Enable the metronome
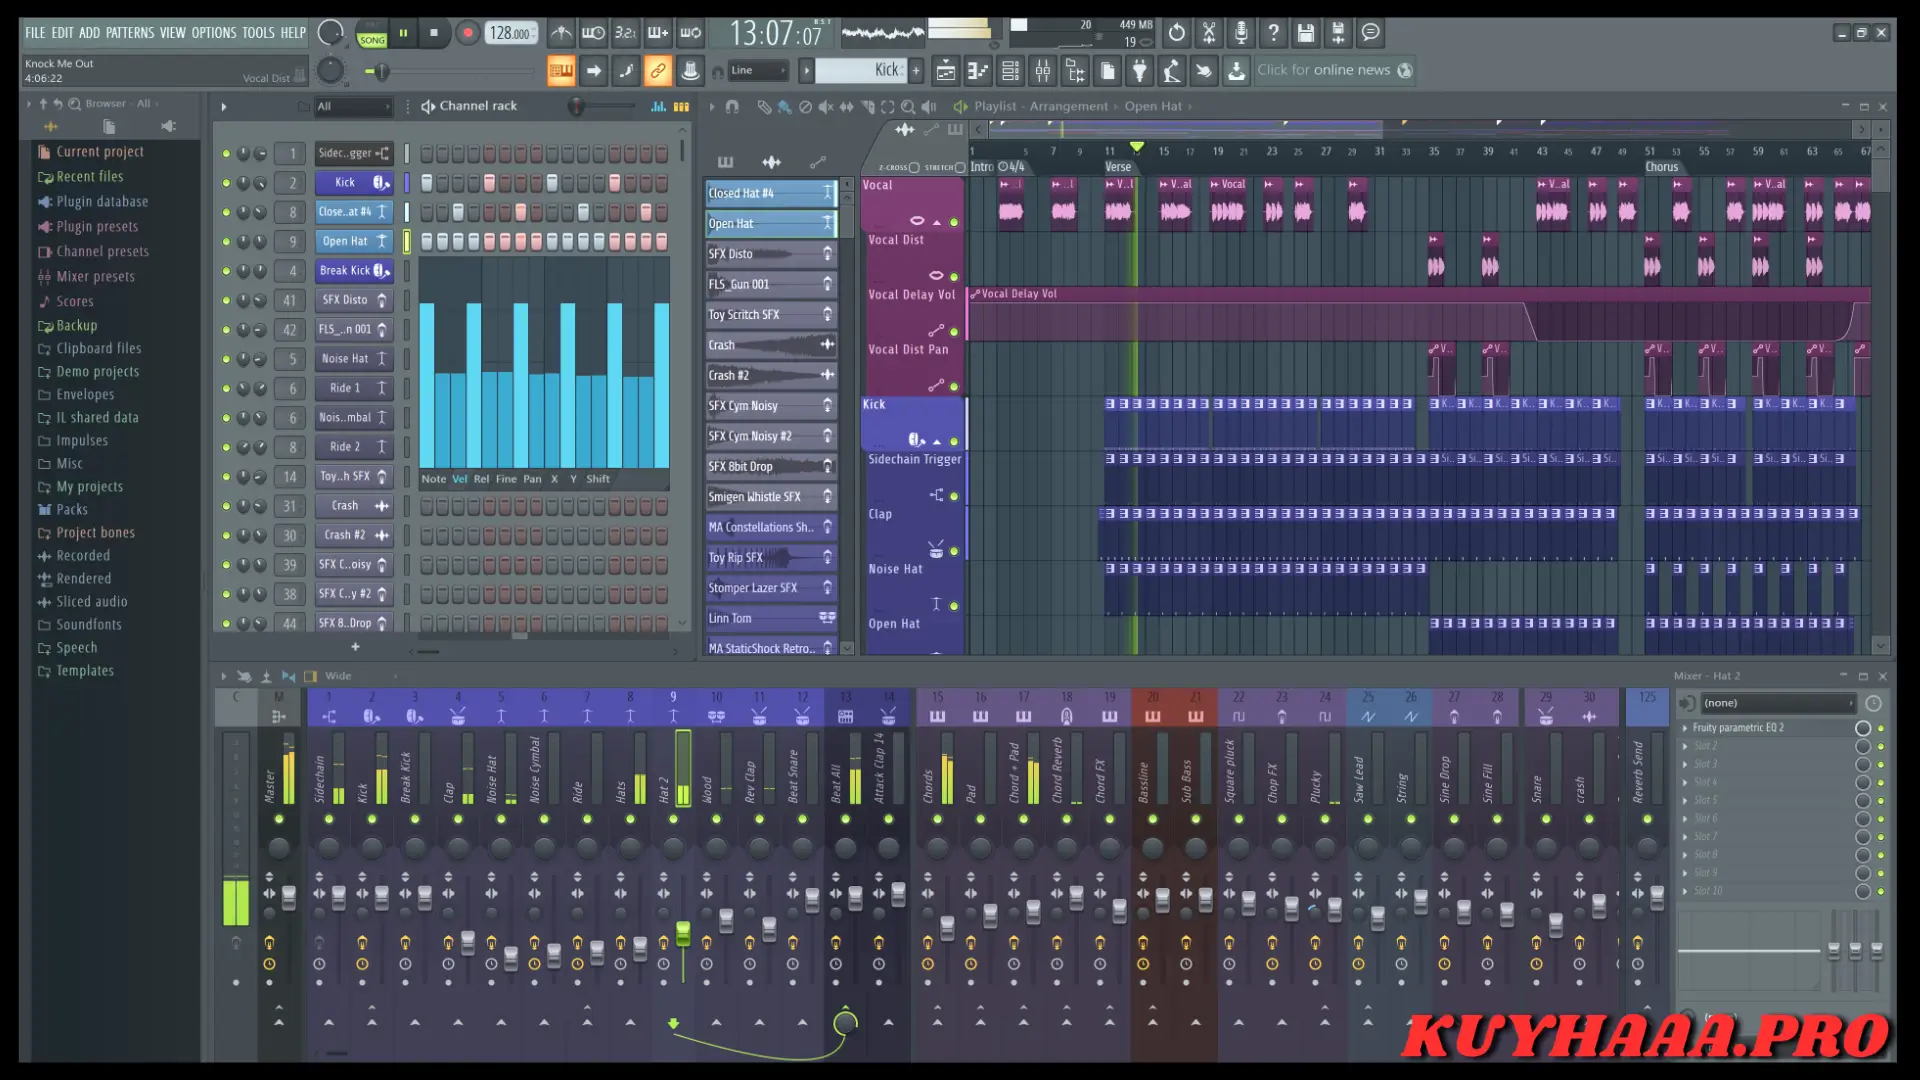1920x1080 pixels. (x=561, y=32)
